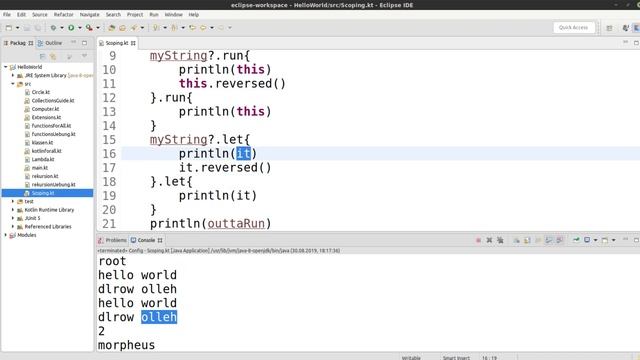Open the Search menu
Screen dimensions: 640x360
click(113, 14)
